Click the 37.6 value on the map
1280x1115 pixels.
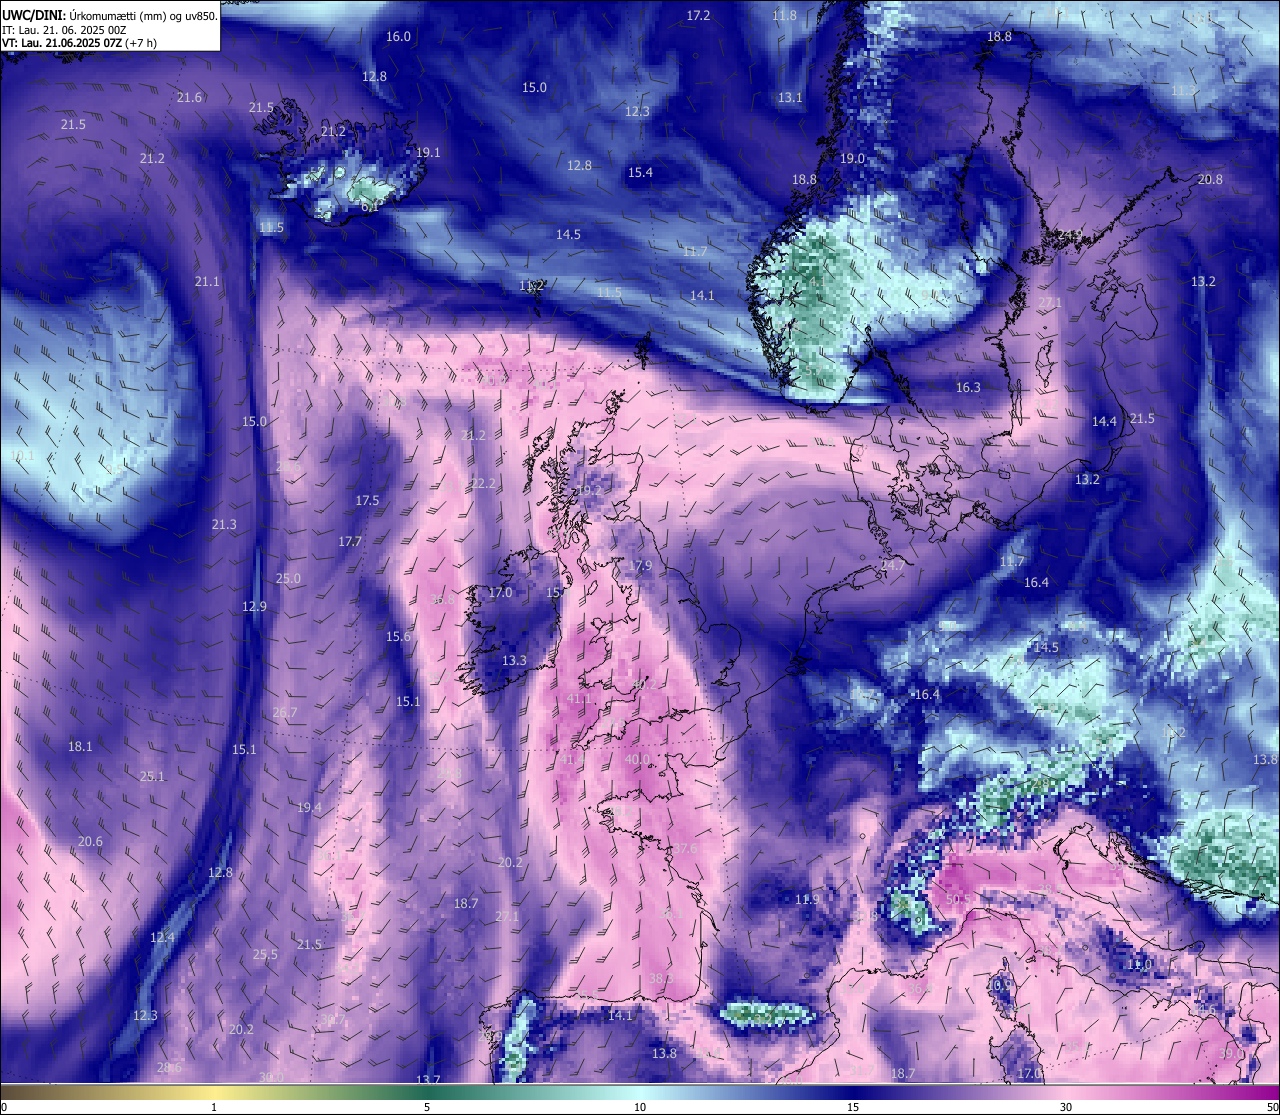tap(685, 848)
